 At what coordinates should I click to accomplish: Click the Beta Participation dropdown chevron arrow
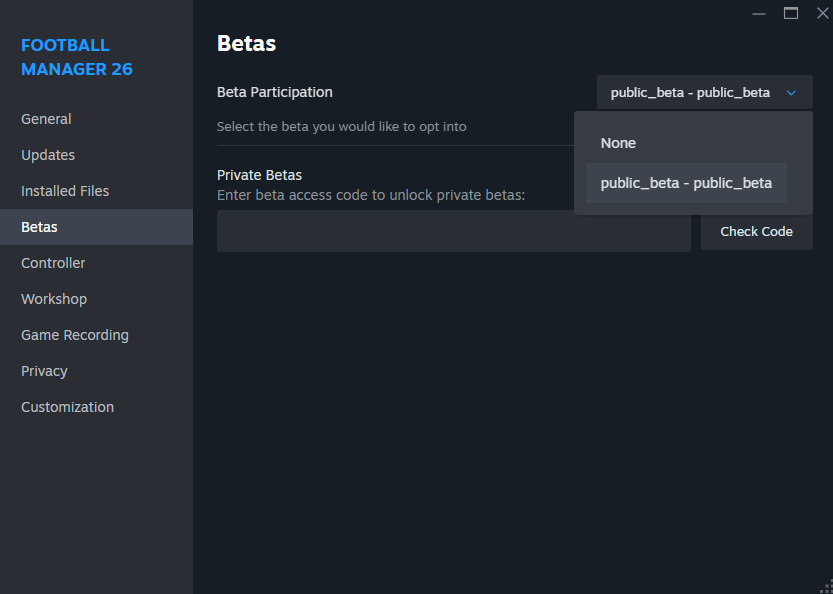(791, 93)
